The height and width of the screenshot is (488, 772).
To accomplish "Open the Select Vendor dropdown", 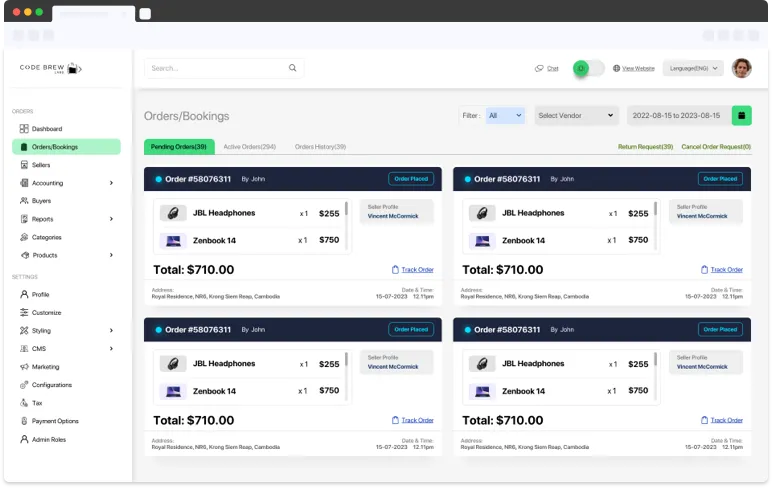I will [576, 116].
